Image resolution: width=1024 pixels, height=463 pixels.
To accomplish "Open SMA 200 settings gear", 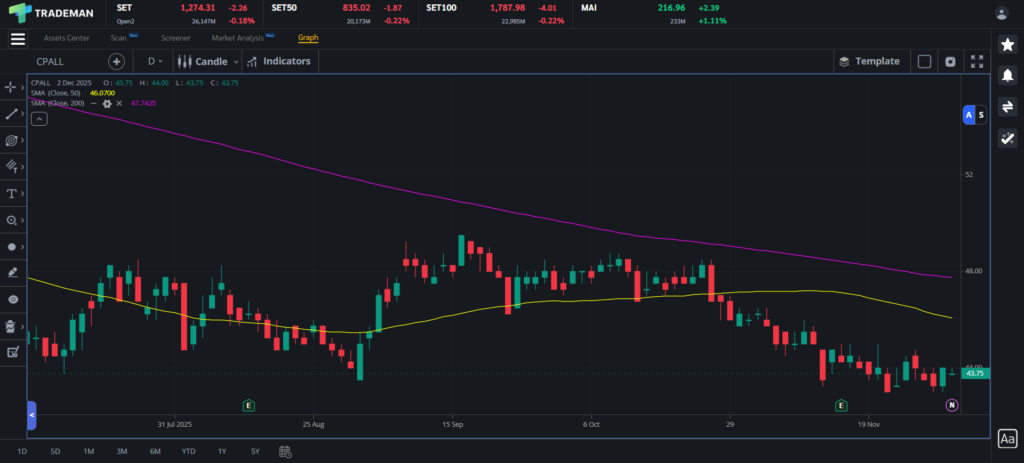I will 107,103.
